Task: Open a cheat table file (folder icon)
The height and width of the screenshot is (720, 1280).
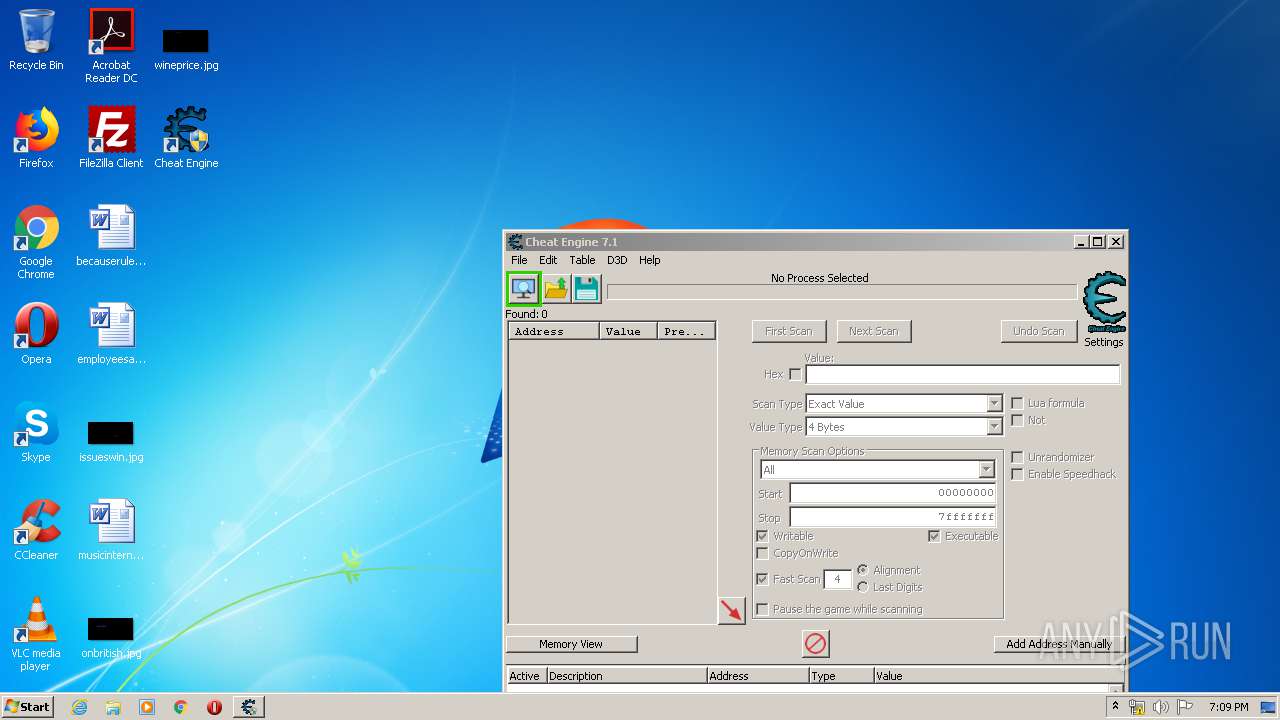Action: [x=556, y=289]
